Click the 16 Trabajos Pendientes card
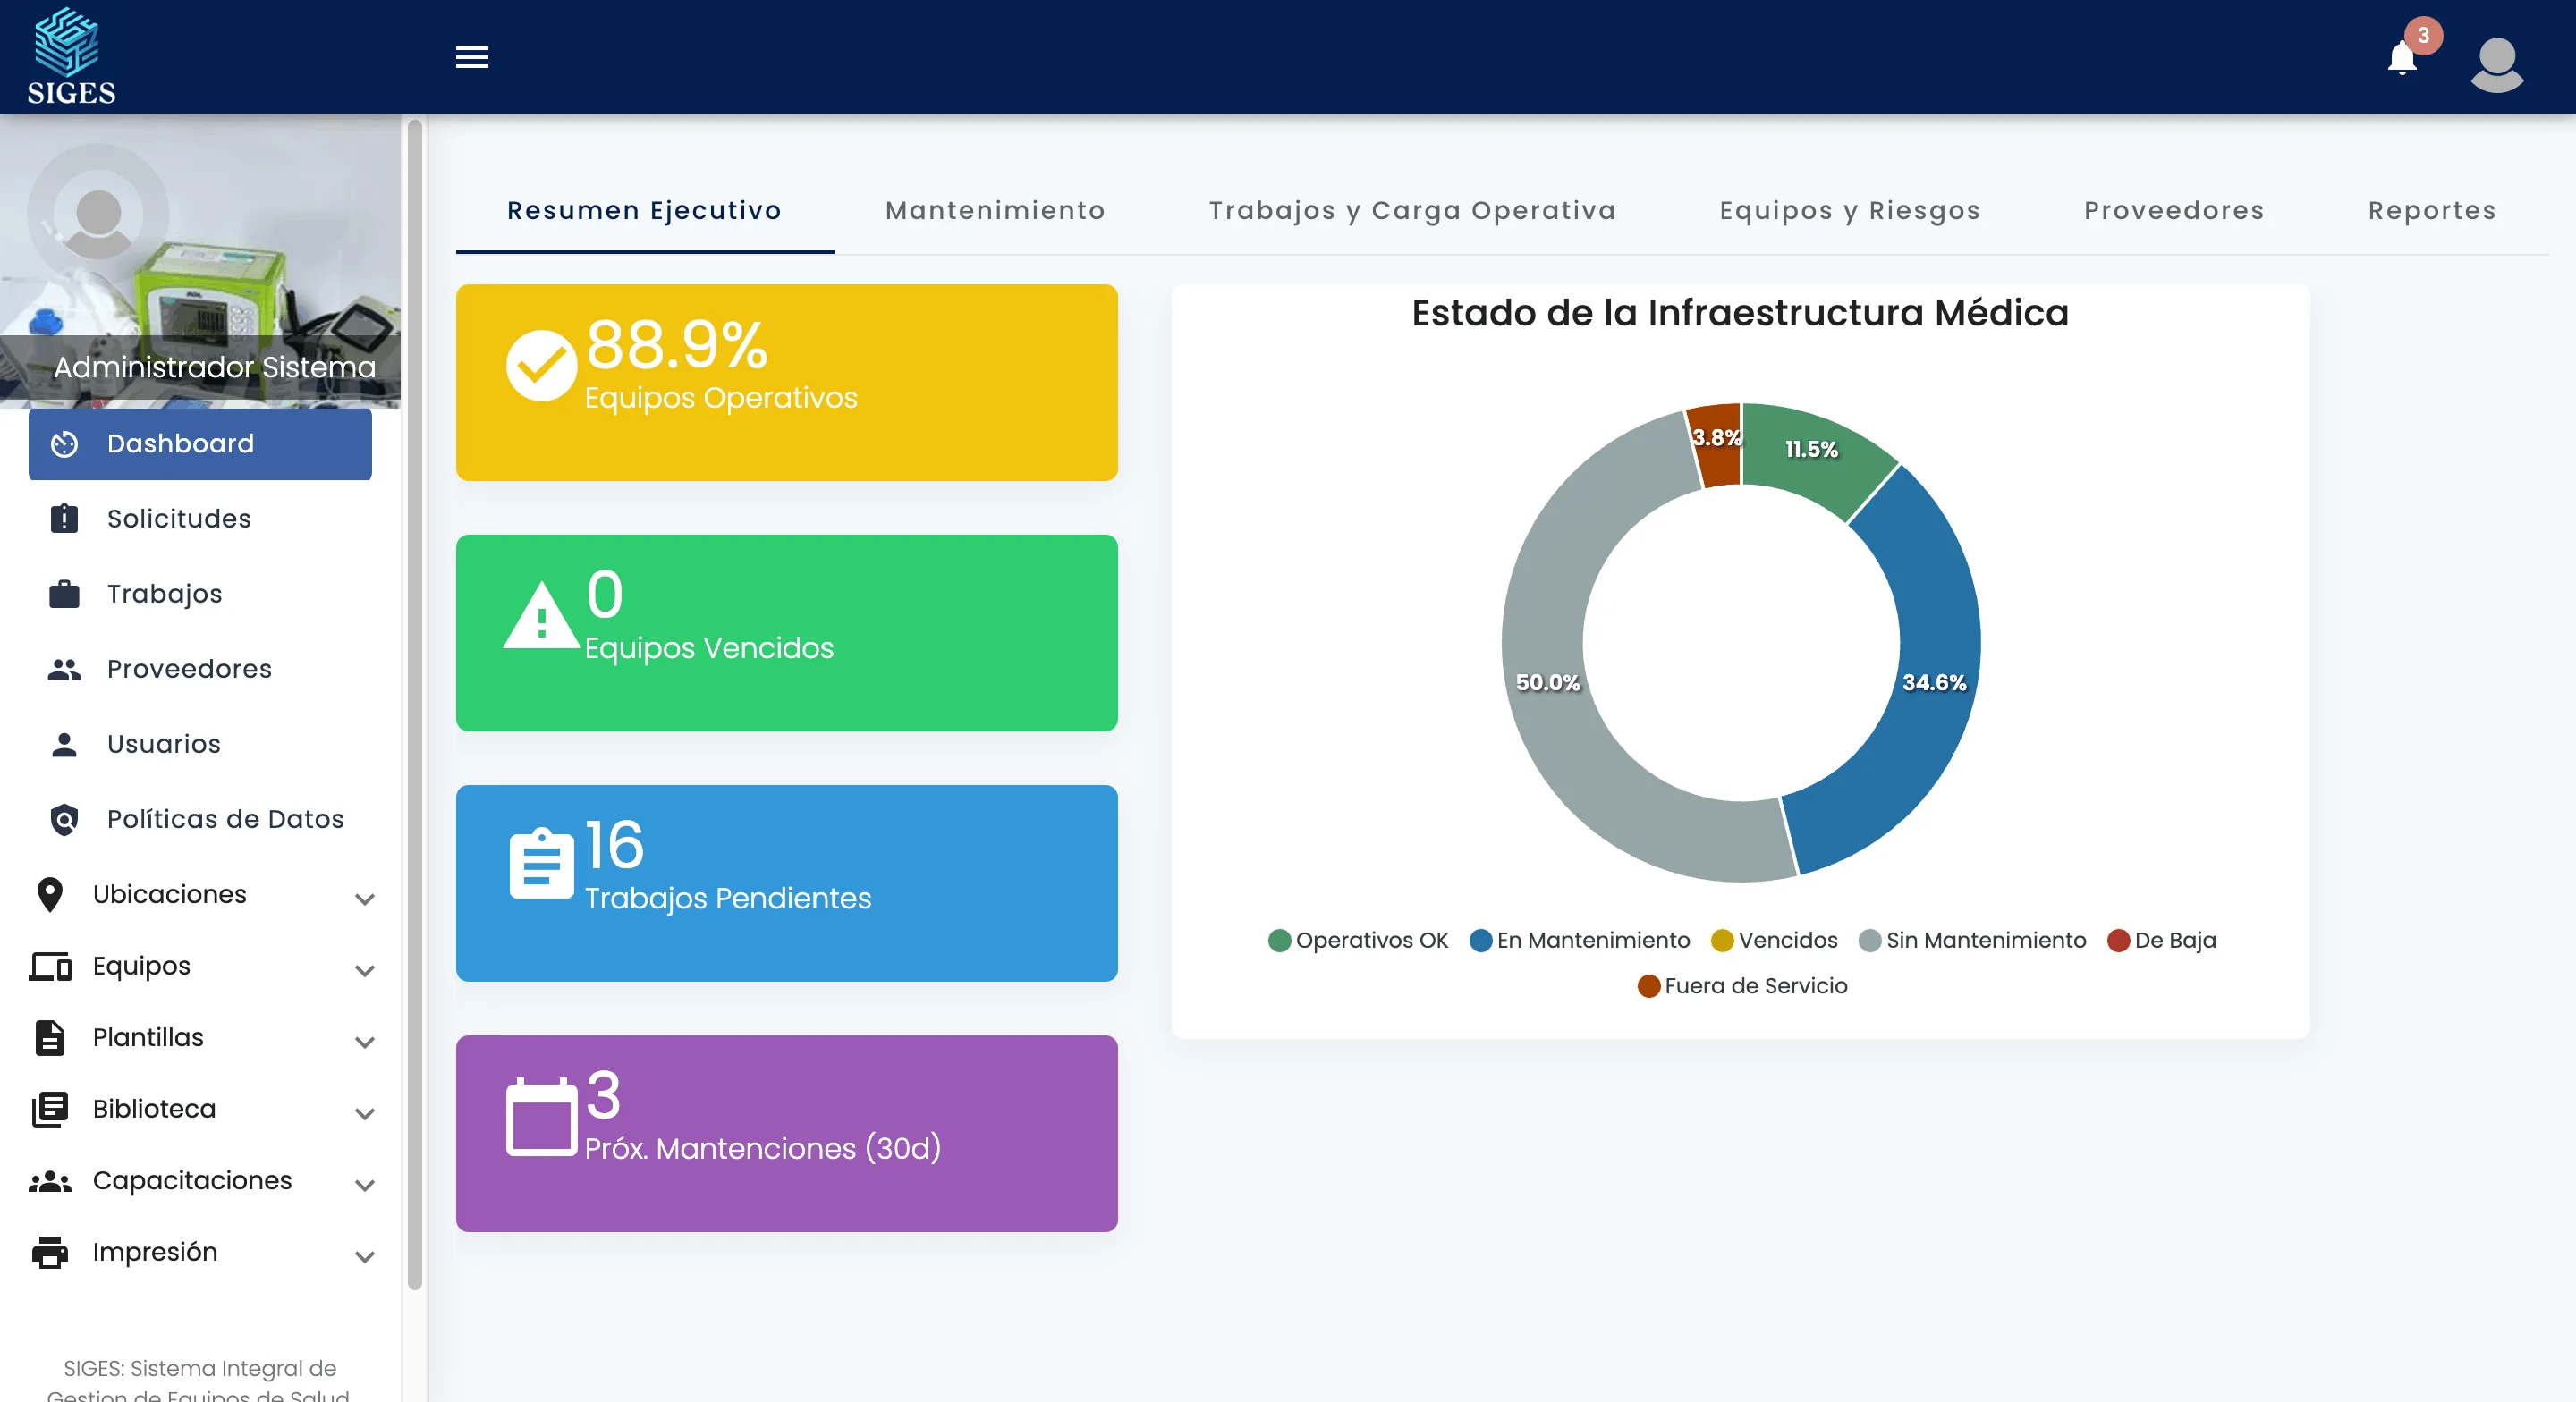 click(787, 883)
